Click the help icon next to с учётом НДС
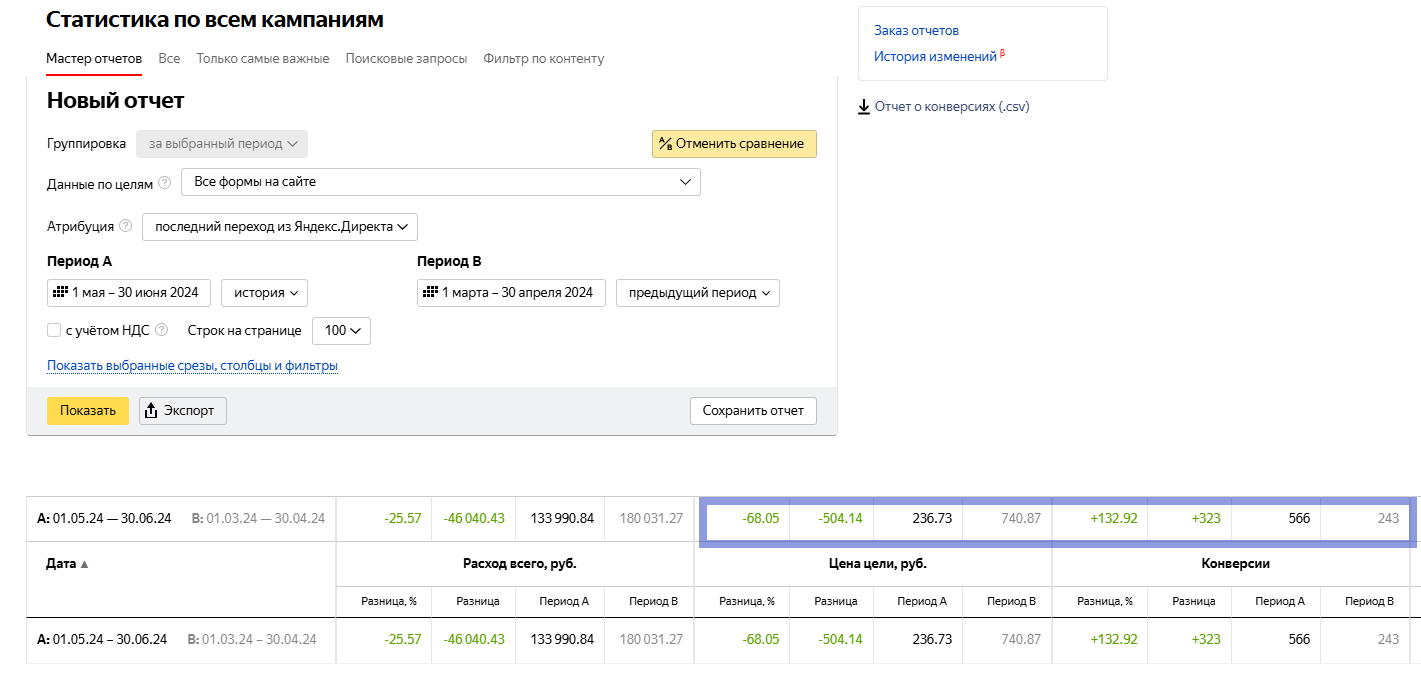 [162, 331]
